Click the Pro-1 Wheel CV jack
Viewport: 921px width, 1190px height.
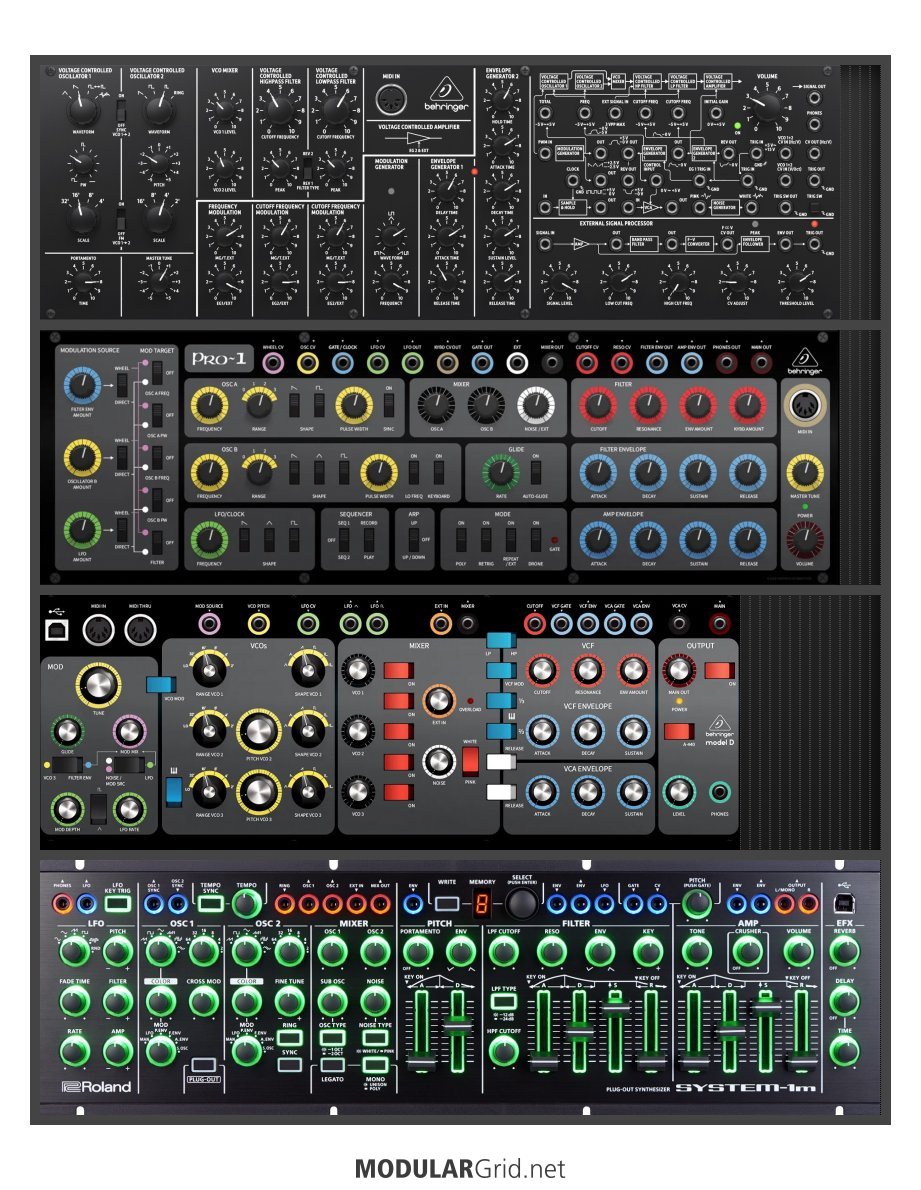tap(272, 363)
